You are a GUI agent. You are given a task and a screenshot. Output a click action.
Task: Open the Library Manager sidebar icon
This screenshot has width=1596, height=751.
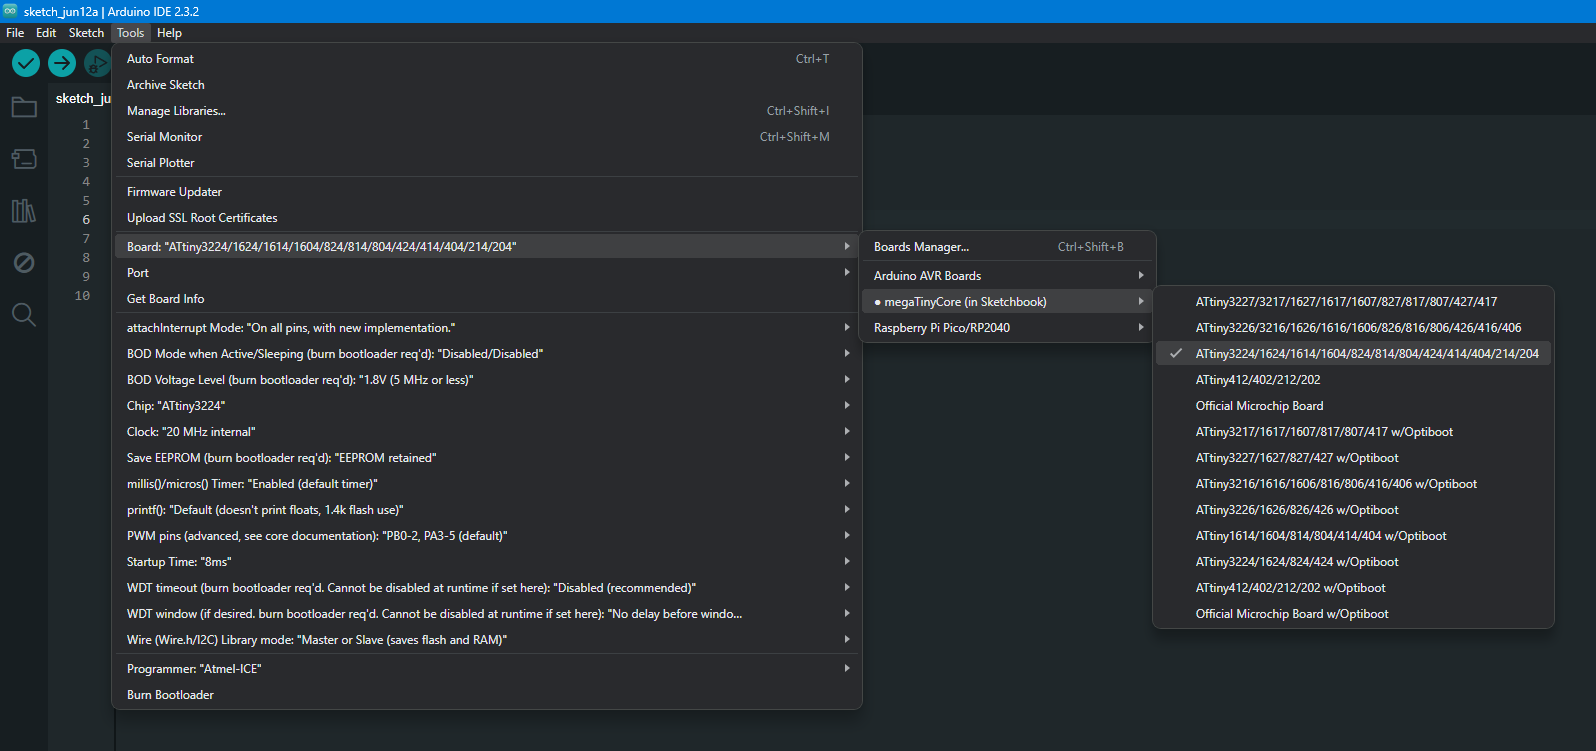pyautogui.click(x=24, y=211)
